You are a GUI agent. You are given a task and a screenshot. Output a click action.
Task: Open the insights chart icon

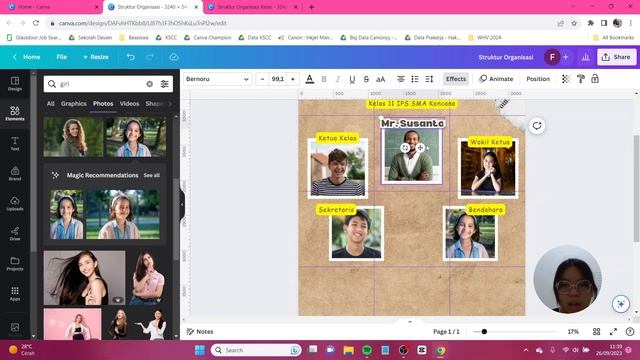coord(585,57)
